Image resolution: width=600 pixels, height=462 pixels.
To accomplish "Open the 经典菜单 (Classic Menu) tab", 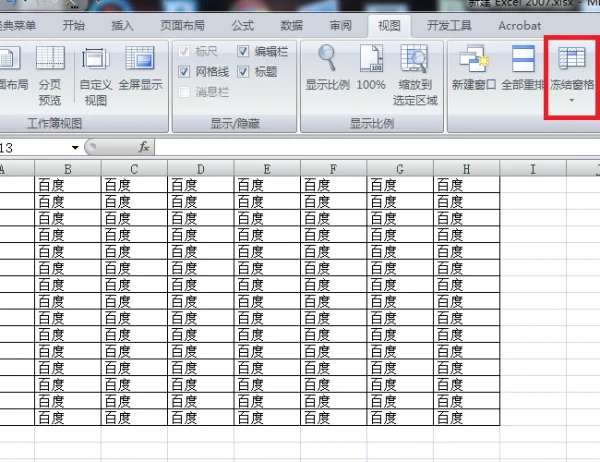I will (x=17, y=26).
